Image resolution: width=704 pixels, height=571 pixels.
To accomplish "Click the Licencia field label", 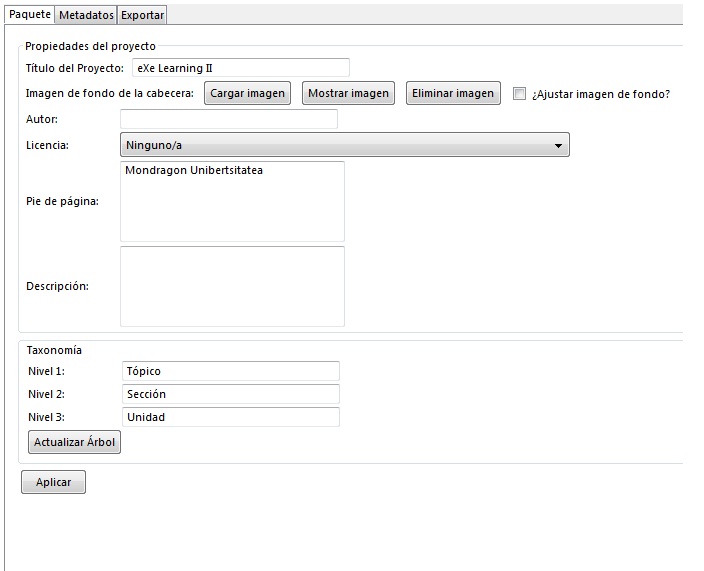I will coord(47,146).
